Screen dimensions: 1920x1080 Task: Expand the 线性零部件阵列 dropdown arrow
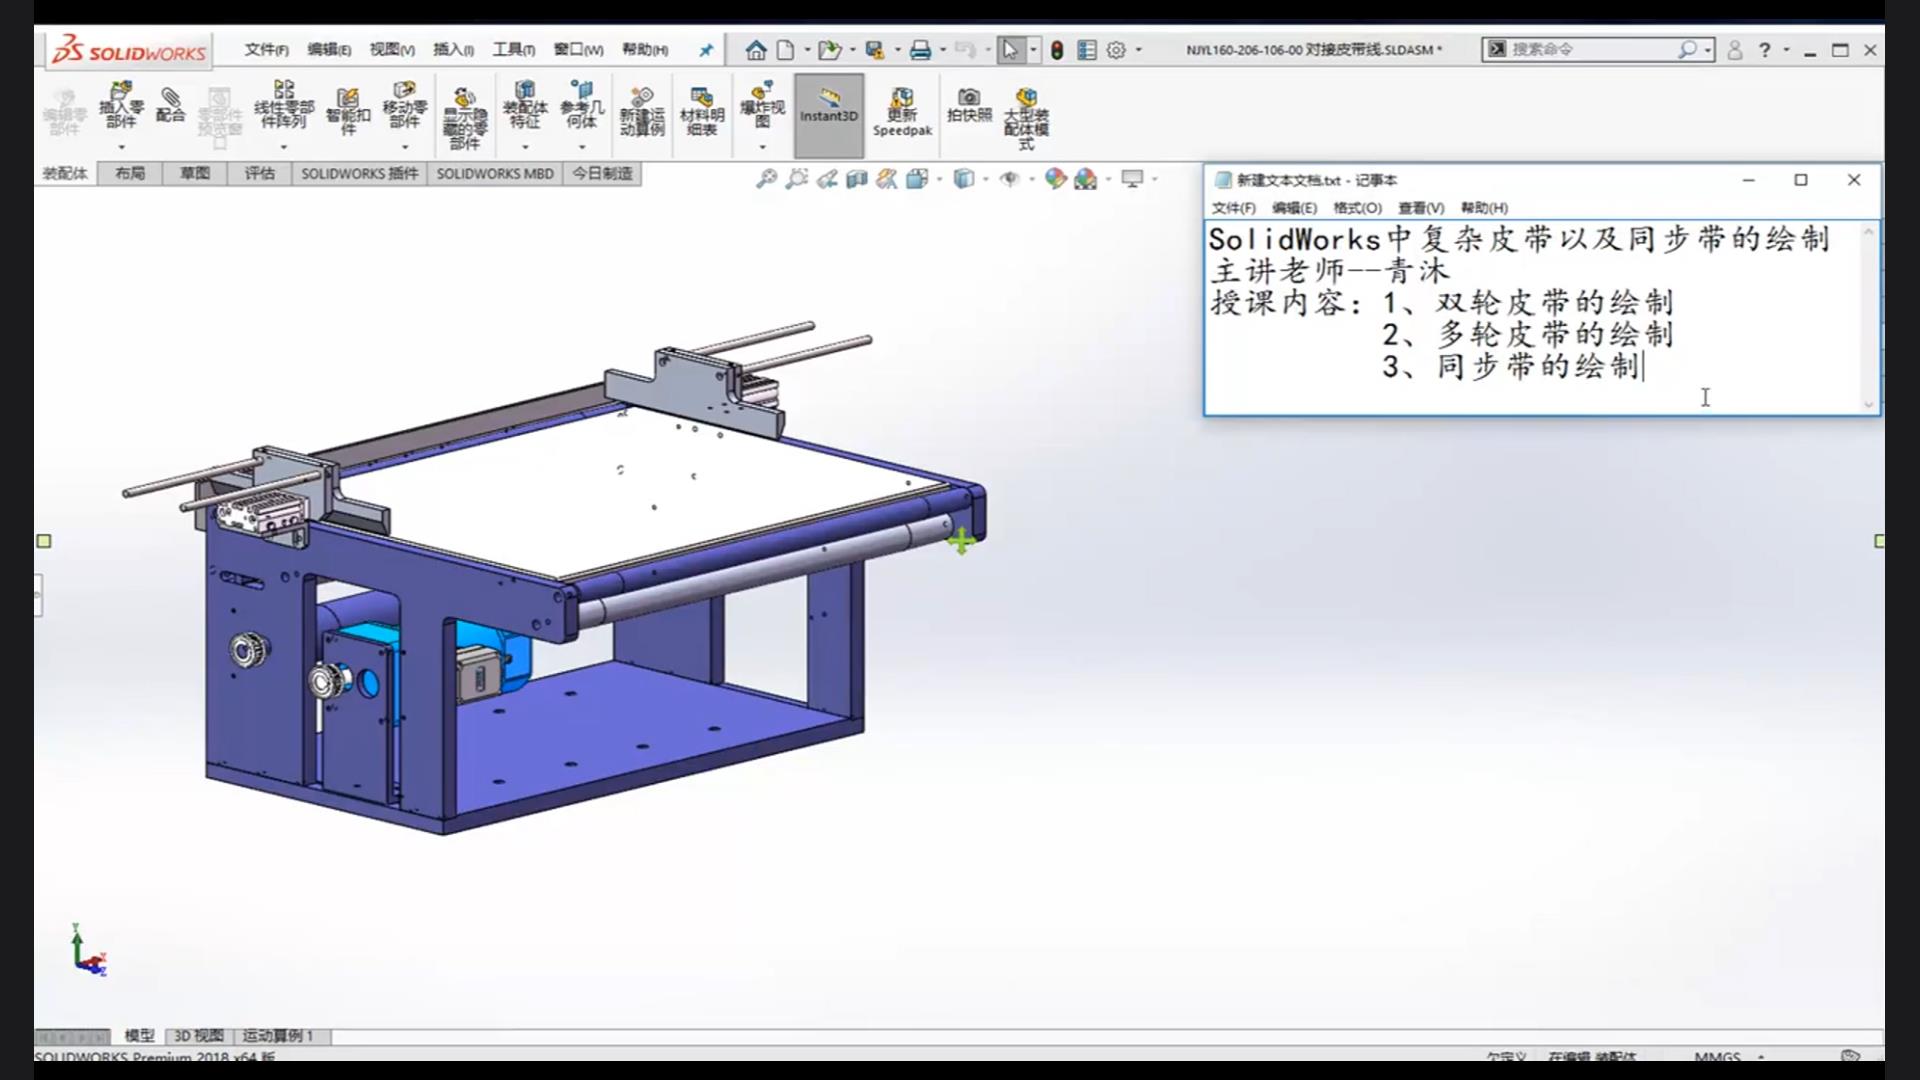[283, 148]
